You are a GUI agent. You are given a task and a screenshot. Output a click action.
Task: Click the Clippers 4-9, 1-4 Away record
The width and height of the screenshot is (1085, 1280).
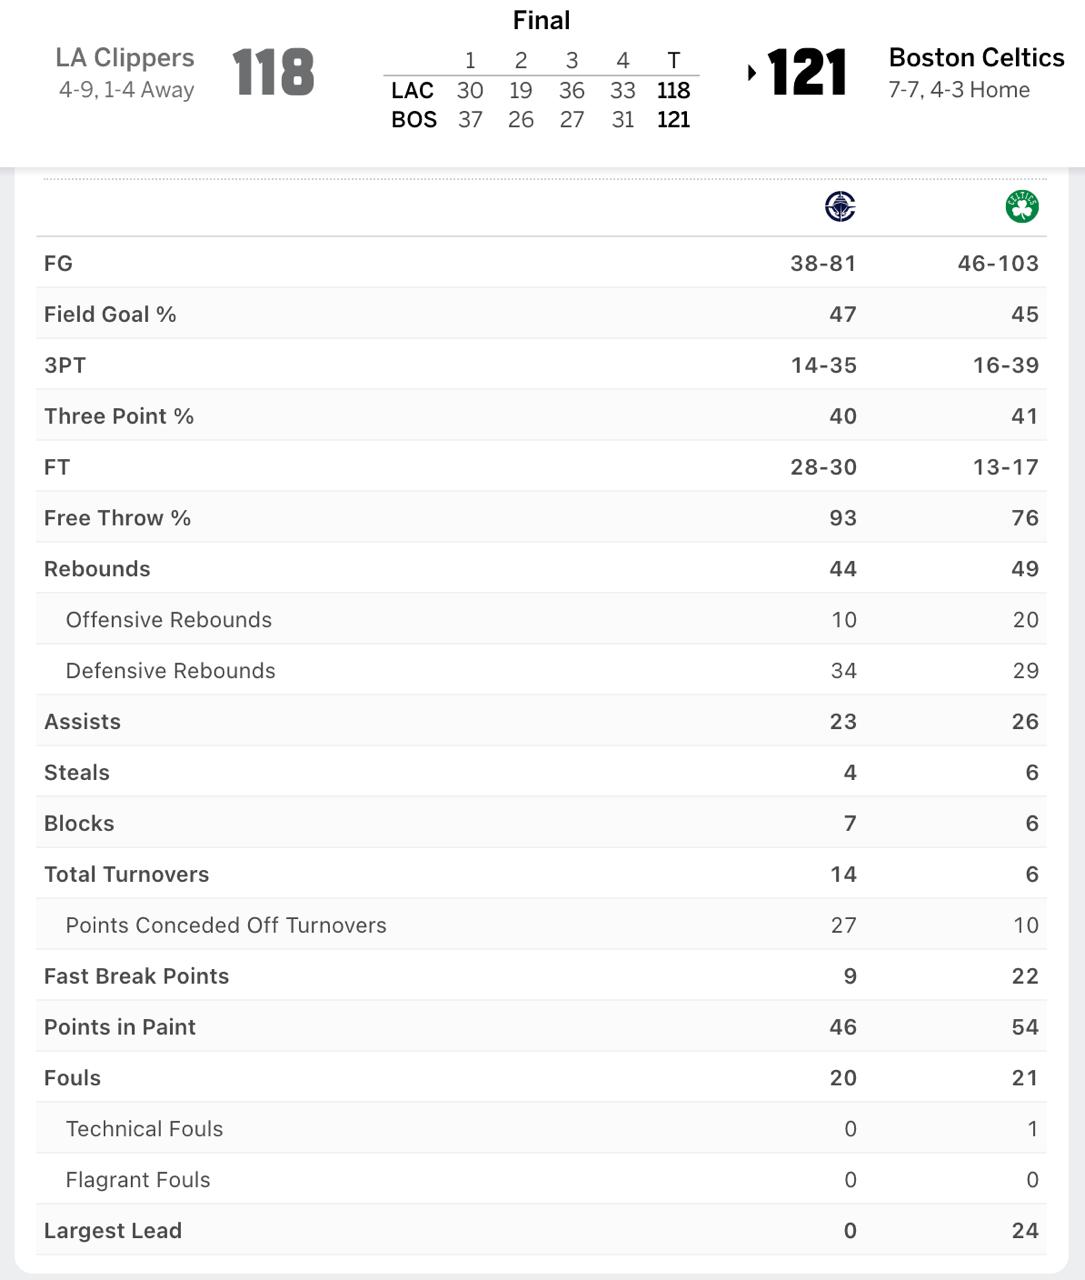(x=126, y=90)
